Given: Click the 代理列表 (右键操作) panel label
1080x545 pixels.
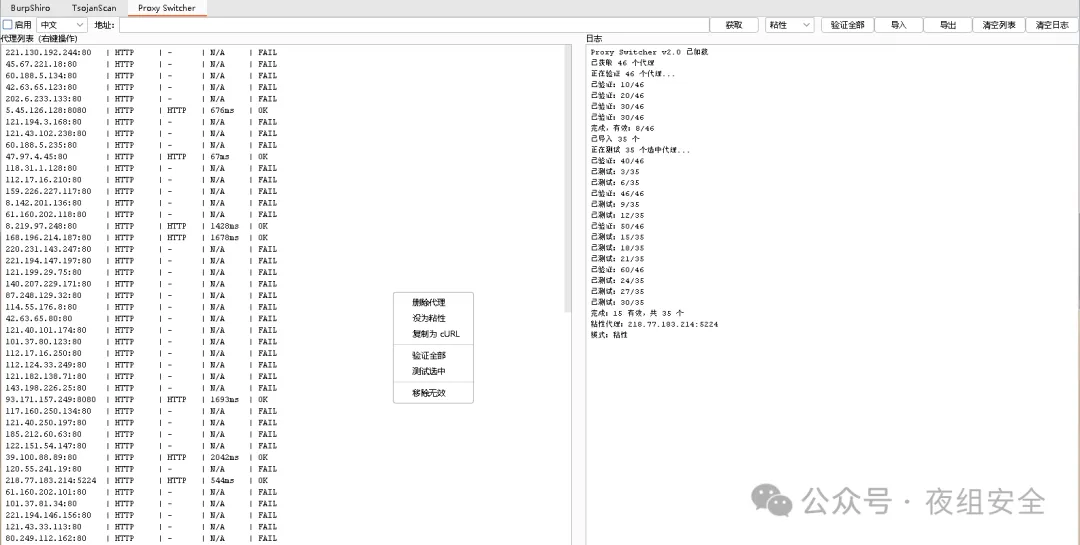Looking at the screenshot, I should click(x=39, y=39).
